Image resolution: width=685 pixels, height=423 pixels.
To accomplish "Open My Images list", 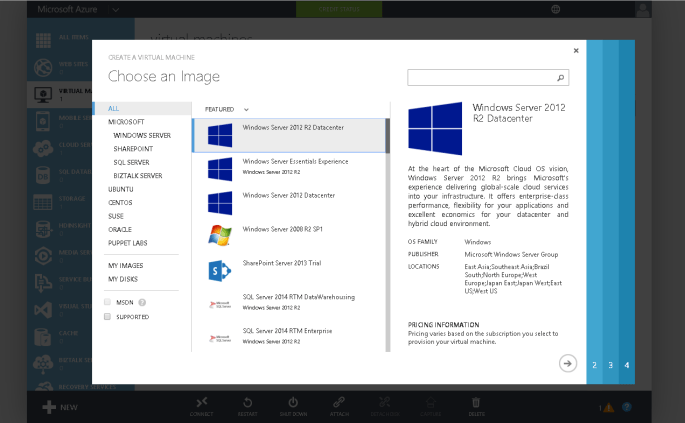I will 125,266.
